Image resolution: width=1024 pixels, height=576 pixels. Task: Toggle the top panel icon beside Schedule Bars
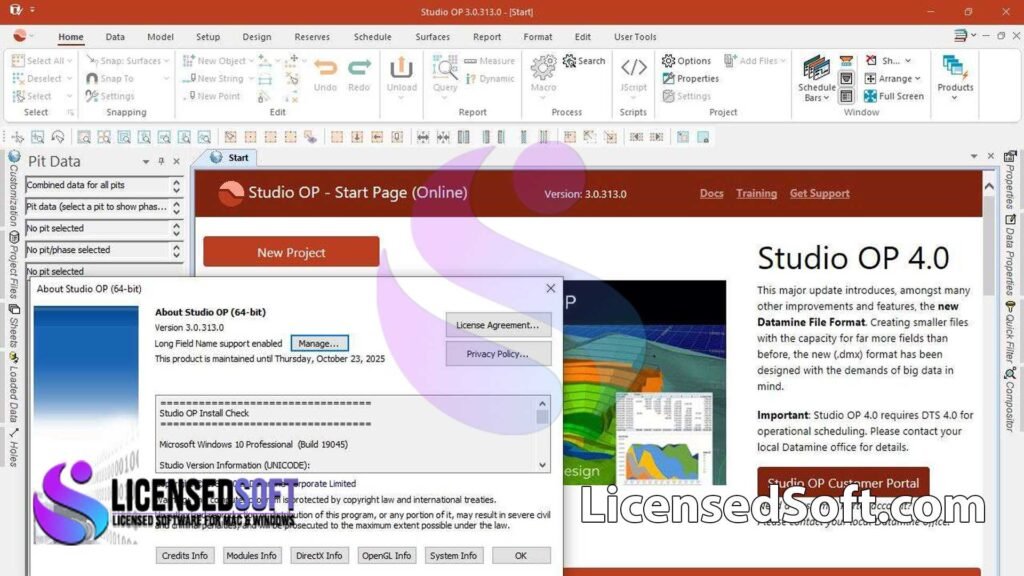point(846,61)
